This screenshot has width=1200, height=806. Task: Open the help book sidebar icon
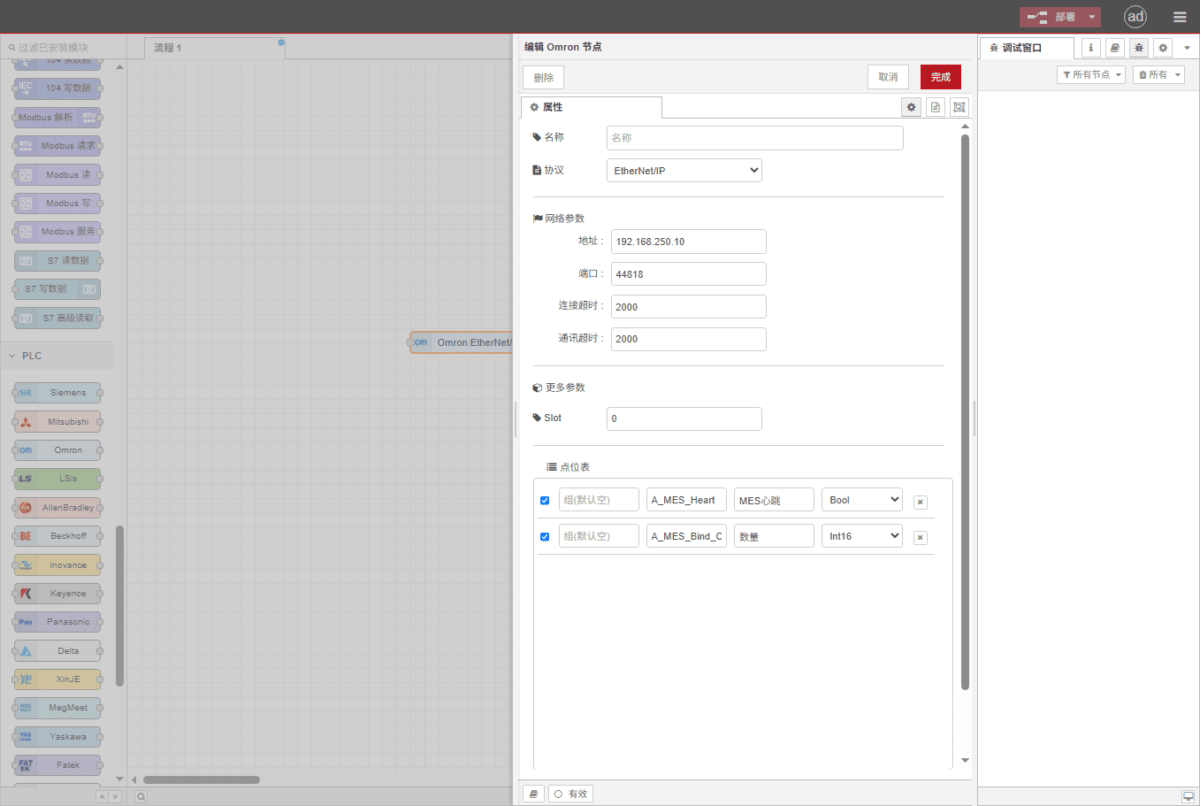pos(1114,48)
